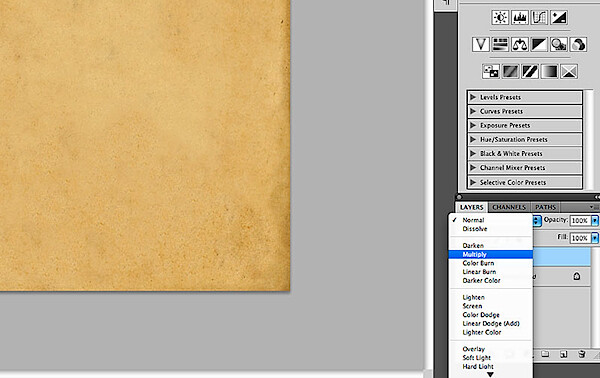Add a Color Balance adjustment (scales icon)
This screenshot has height=378, width=600.
point(520,45)
